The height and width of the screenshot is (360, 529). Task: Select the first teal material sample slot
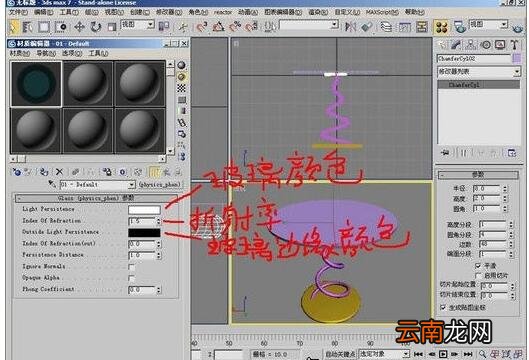click(36, 84)
